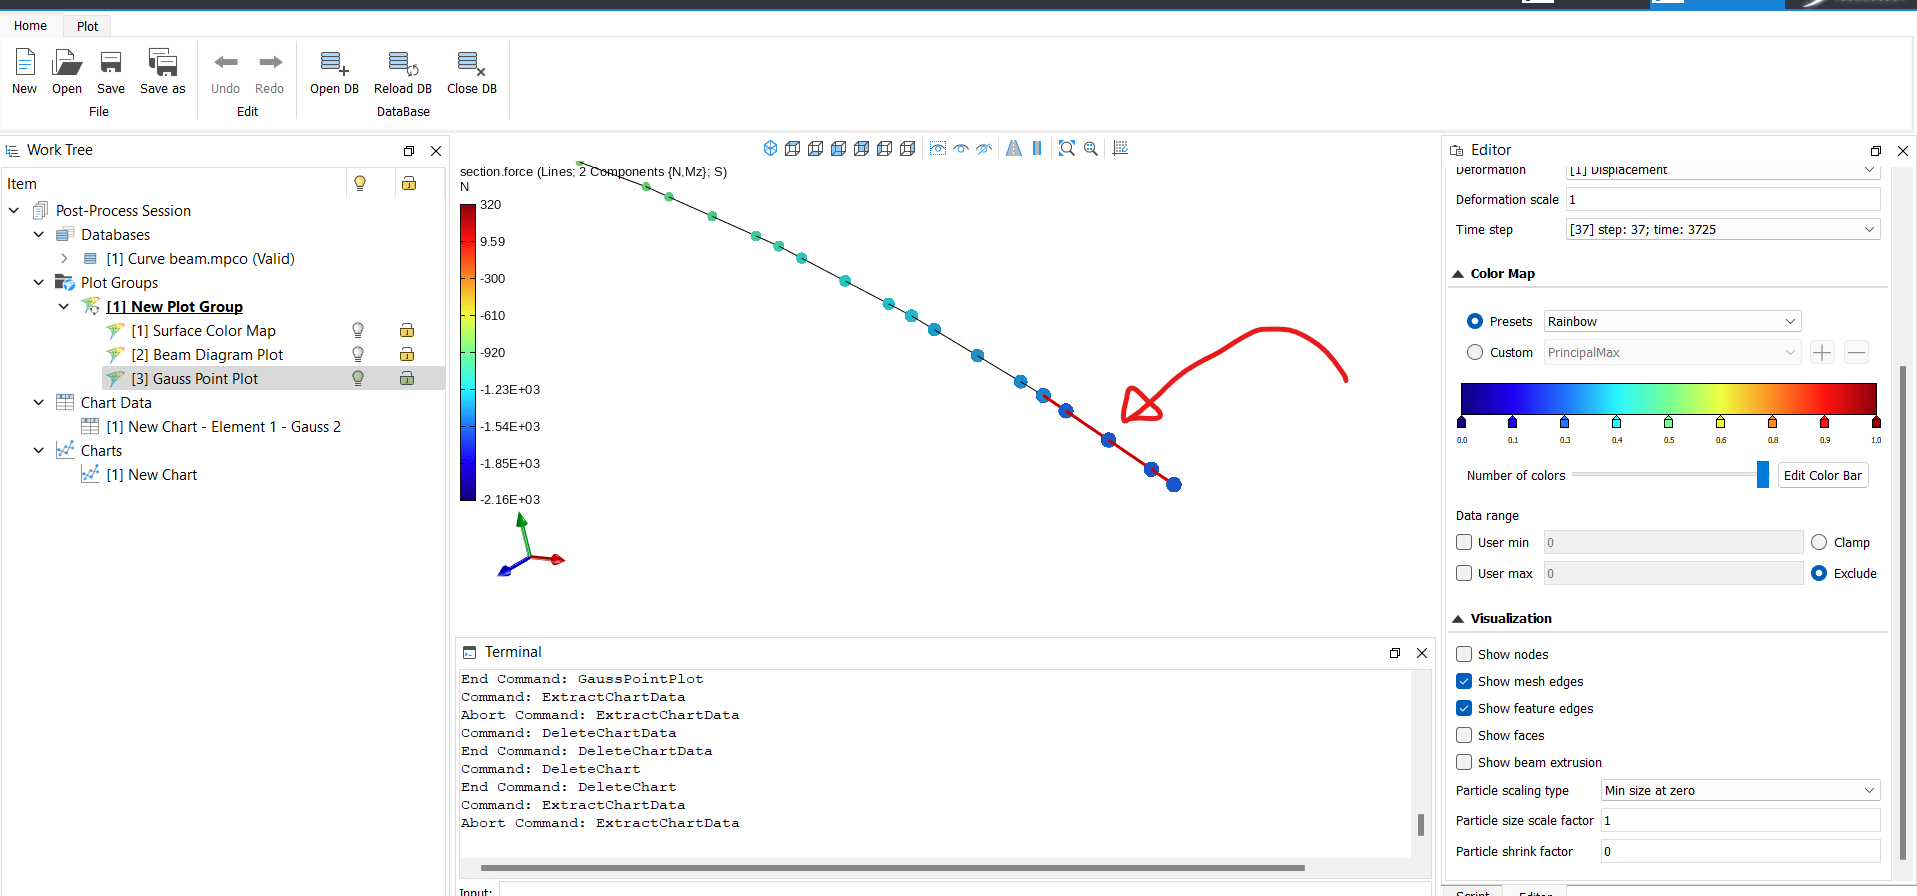Toggle perspective projection road icon
This screenshot has width=1917, height=896.
coord(1014,148)
